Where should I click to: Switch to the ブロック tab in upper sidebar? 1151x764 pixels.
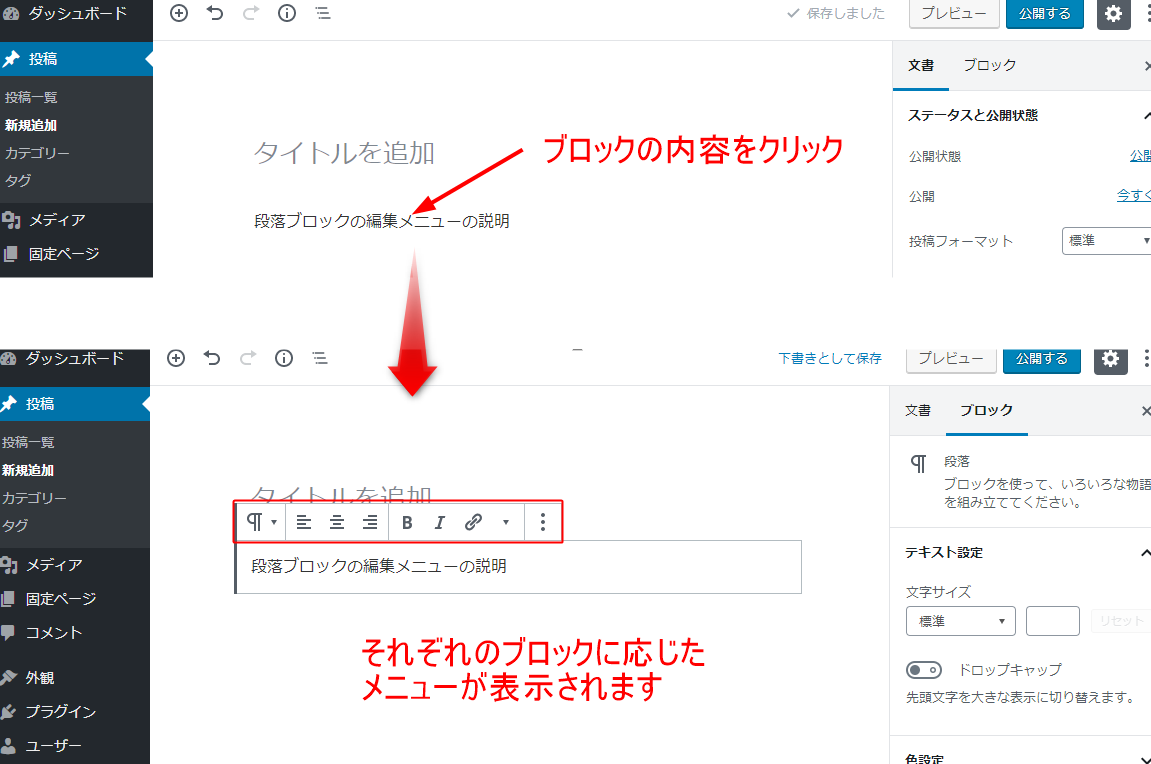click(989, 65)
